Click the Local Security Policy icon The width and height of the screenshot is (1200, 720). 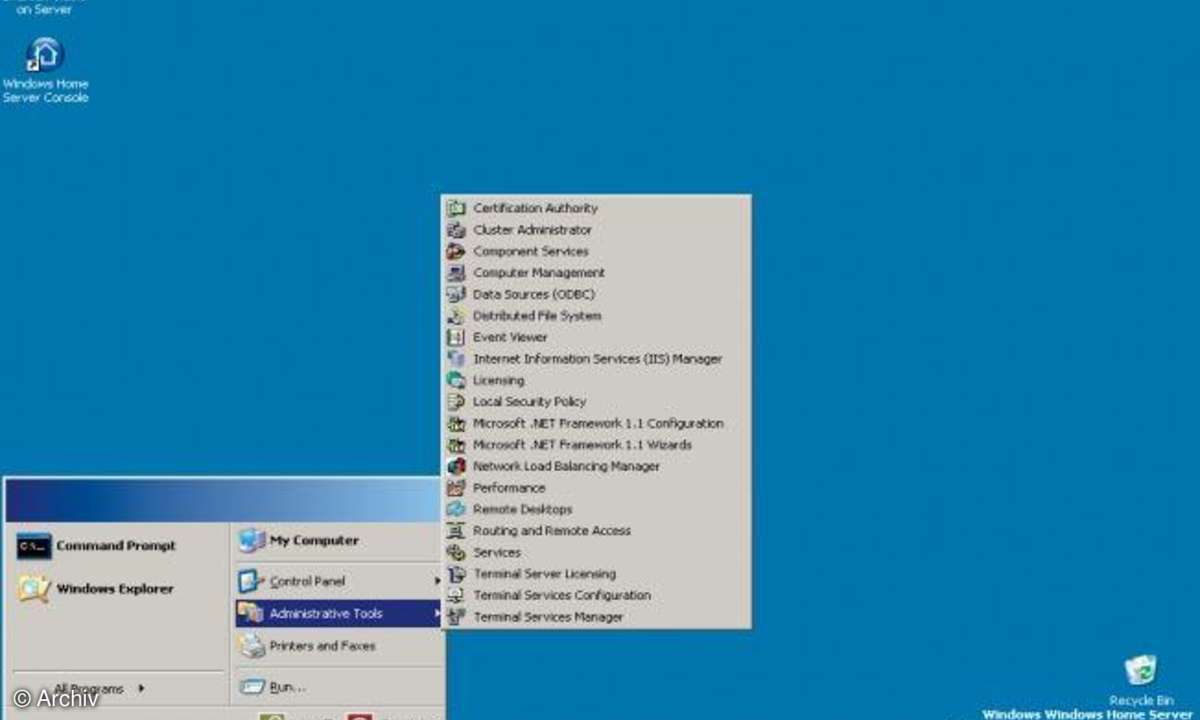click(456, 402)
